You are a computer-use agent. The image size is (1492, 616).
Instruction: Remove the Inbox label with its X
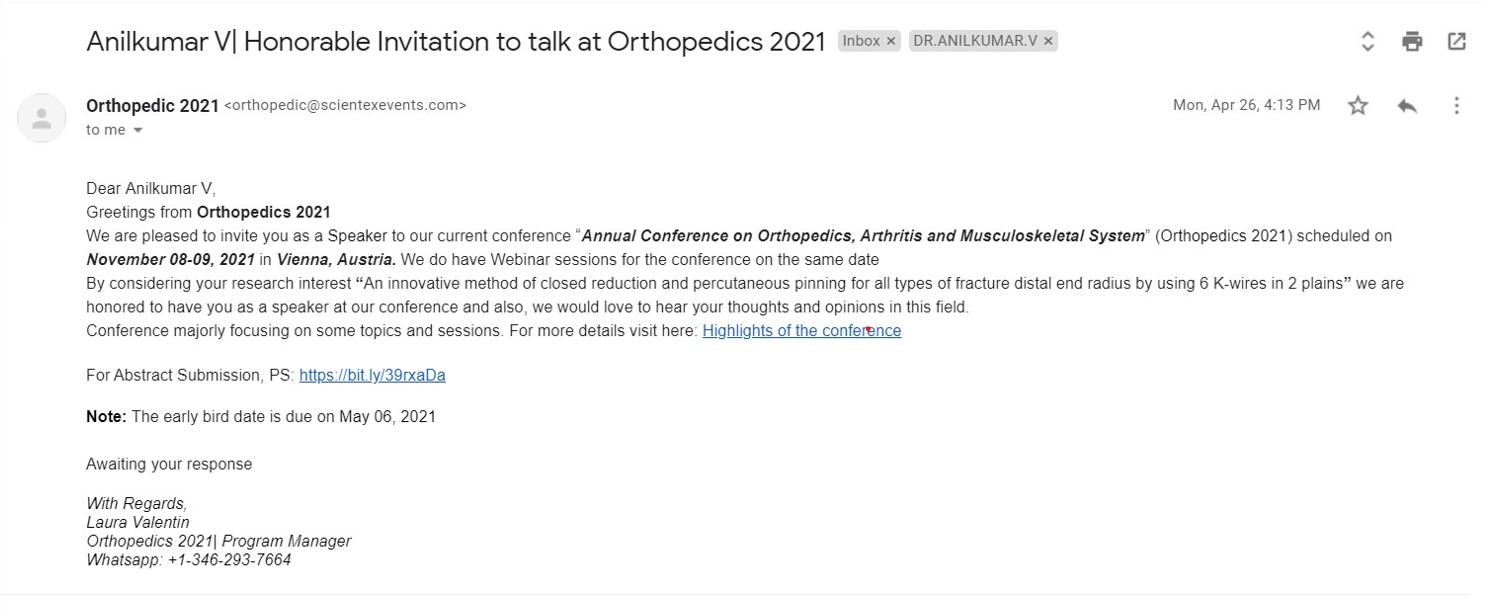891,42
